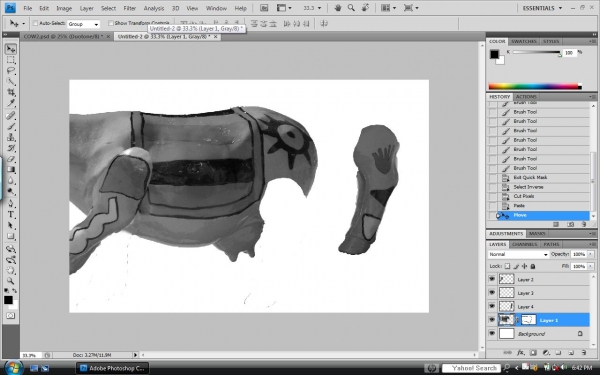Click the Windows Start button
The width and height of the screenshot is (600, 375).
(14, 368)
